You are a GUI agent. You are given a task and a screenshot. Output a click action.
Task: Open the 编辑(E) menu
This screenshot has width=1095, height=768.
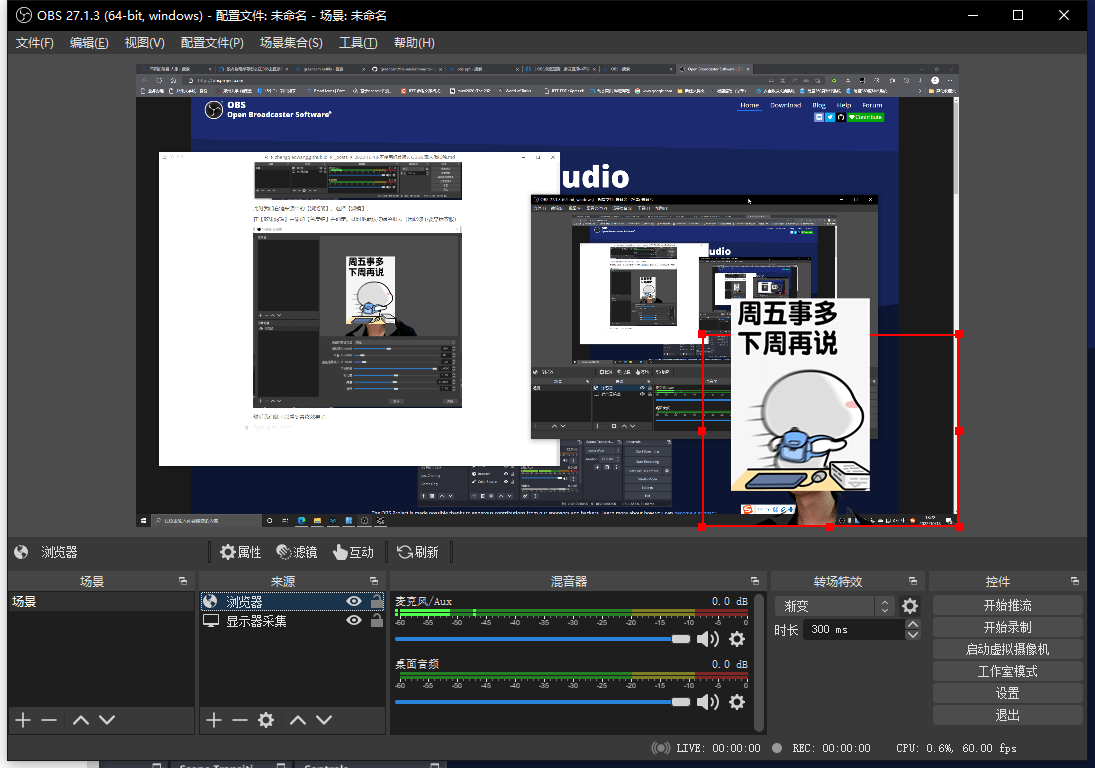[x=89, y=43]
